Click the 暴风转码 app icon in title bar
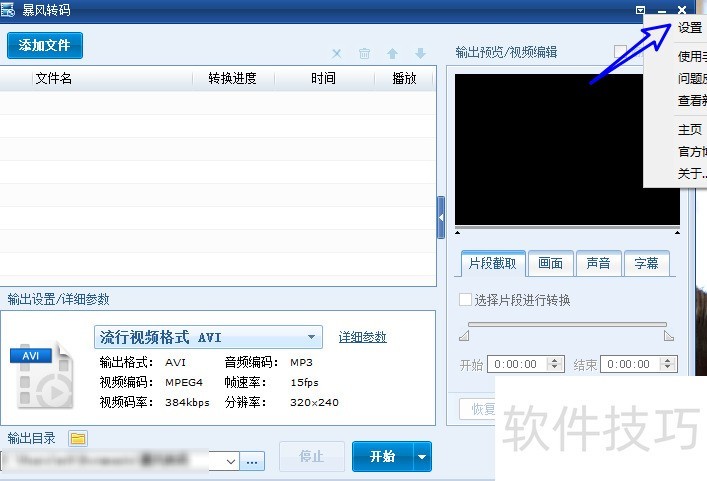 [8, 9]
